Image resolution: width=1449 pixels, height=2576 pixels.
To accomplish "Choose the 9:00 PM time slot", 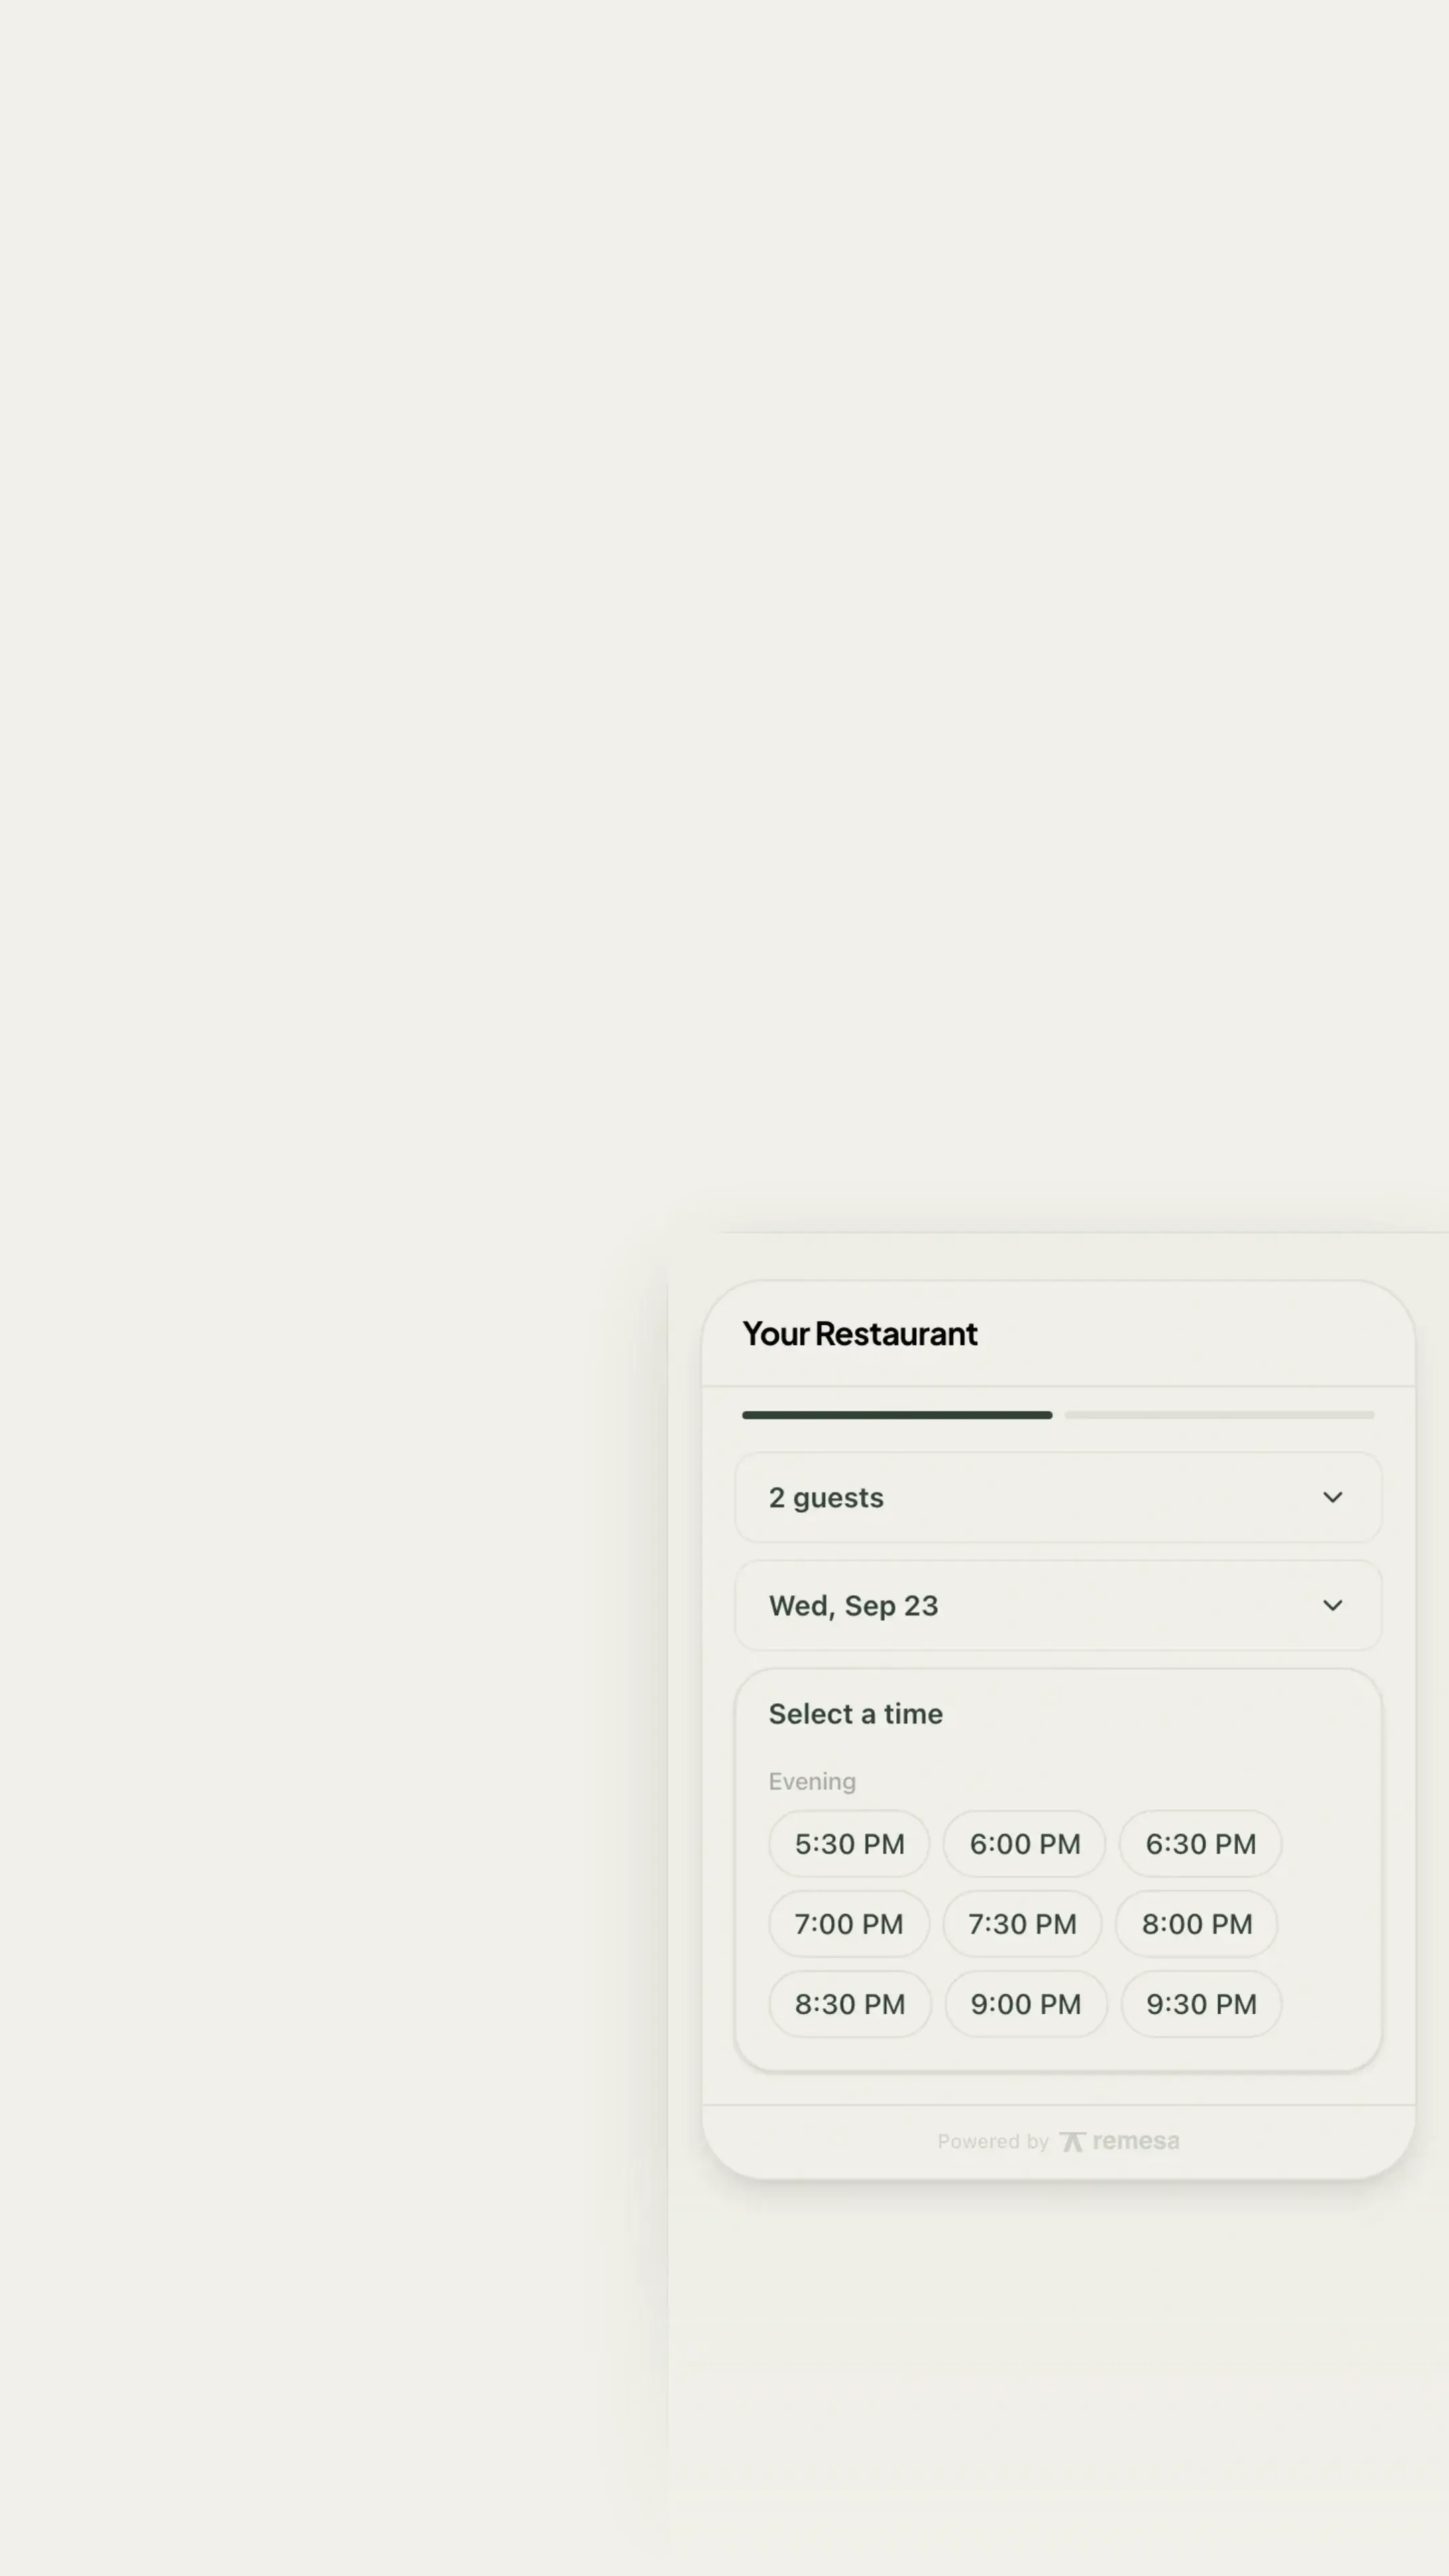I will 1026,2004.
